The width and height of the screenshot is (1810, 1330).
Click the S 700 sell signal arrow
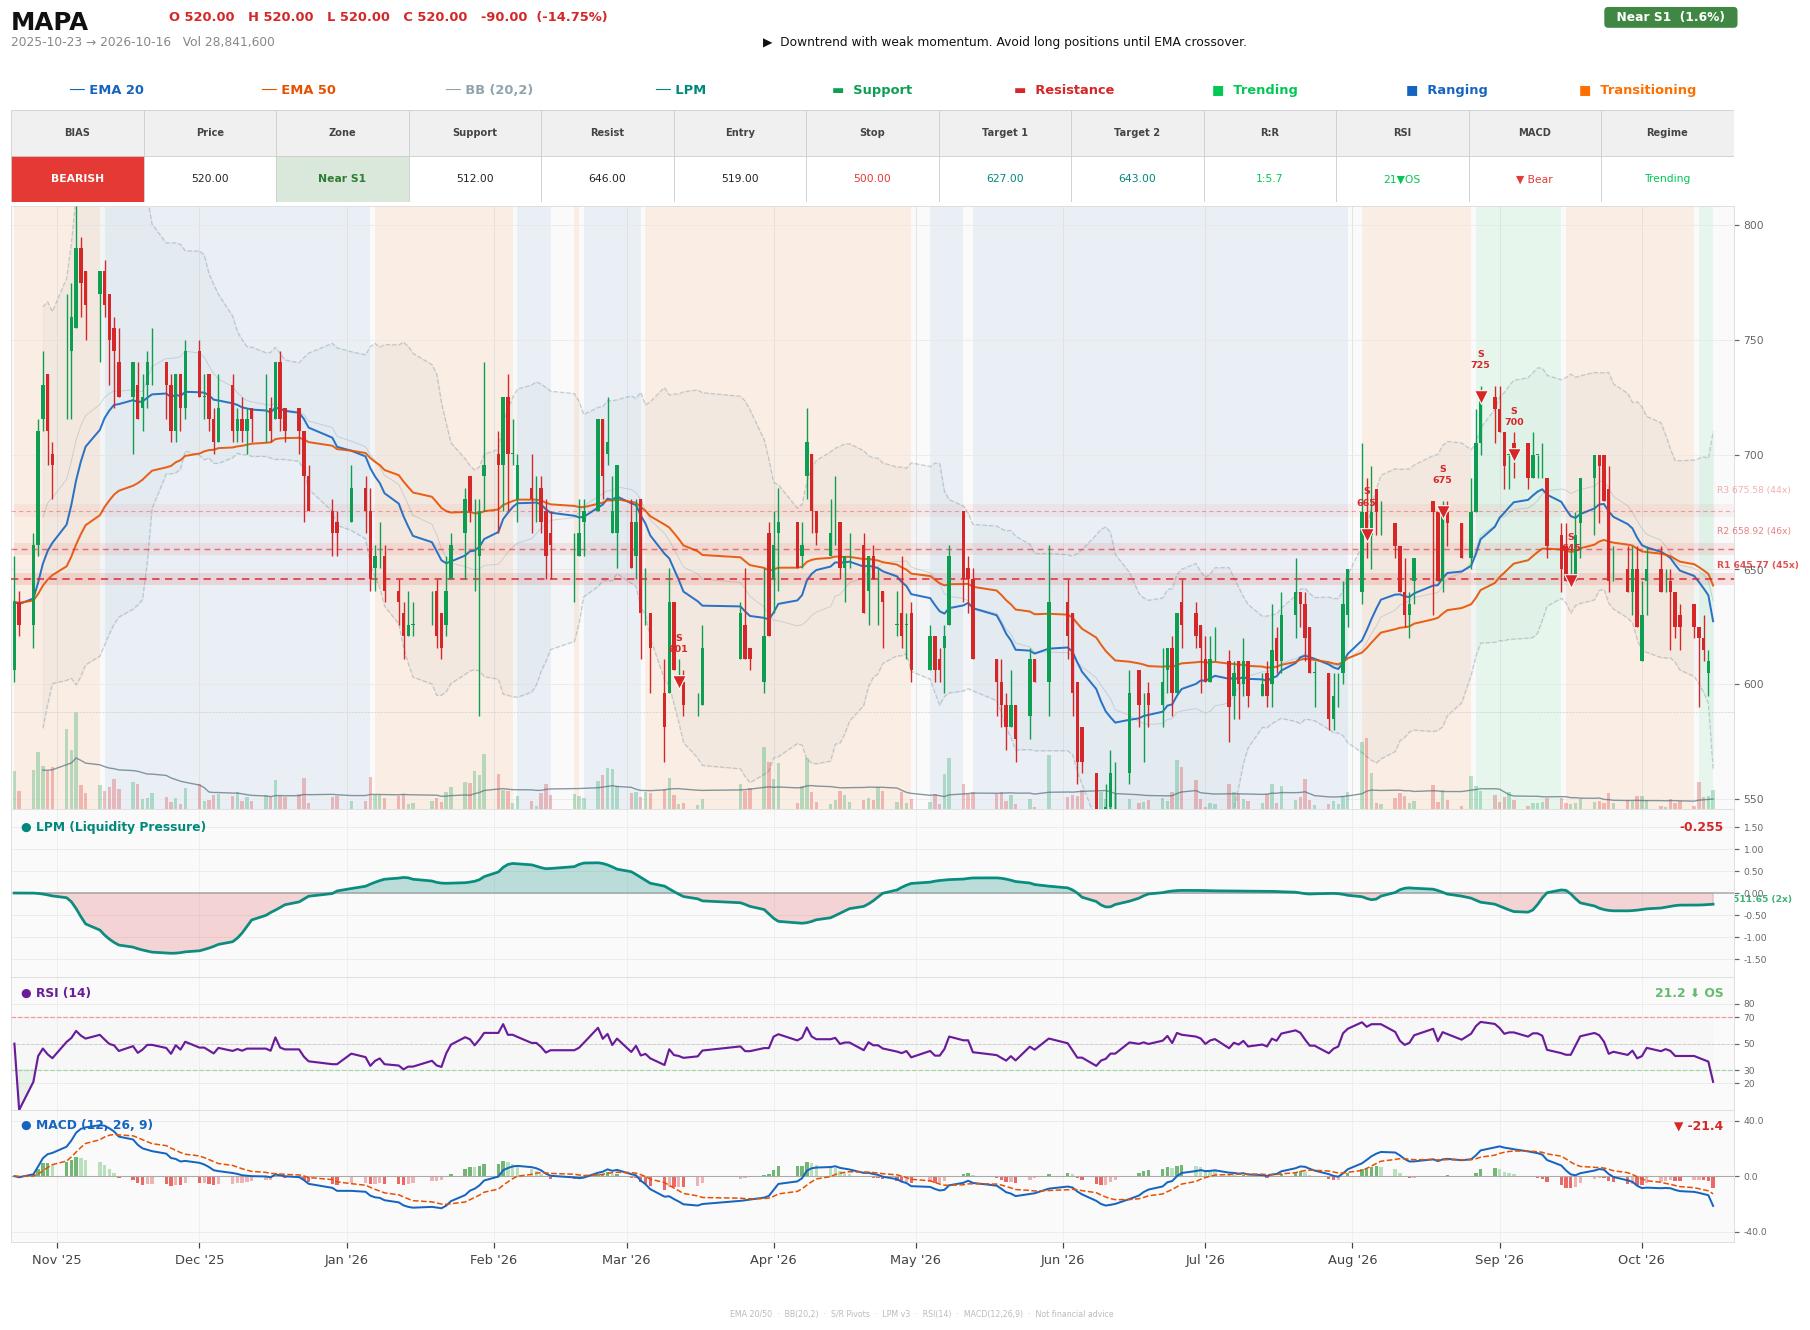click(x=1514, y=455)
